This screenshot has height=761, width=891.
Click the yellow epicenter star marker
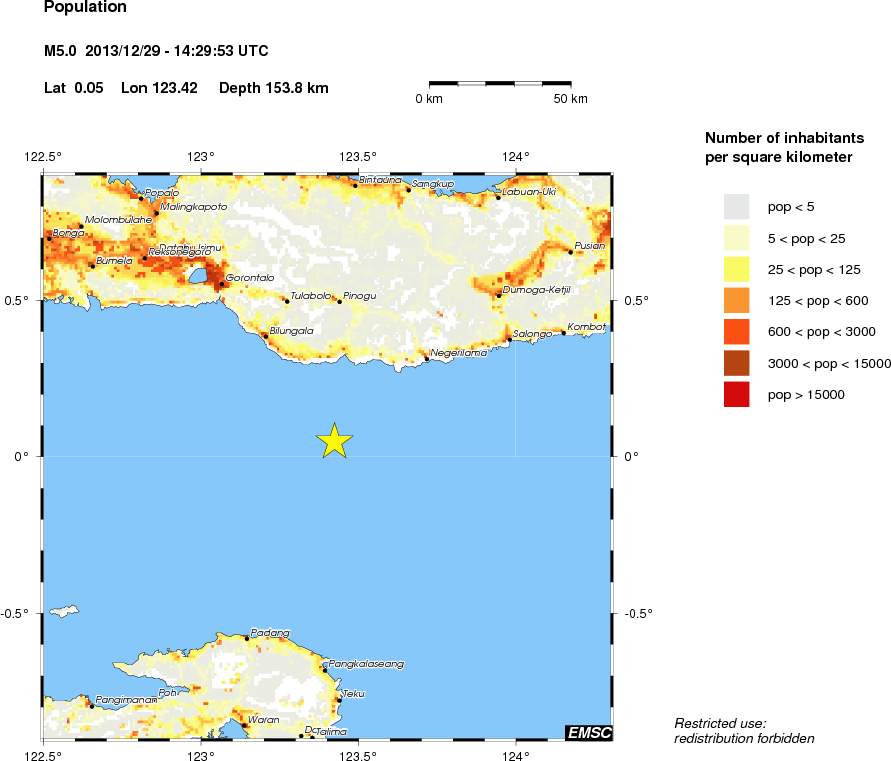pos(335,441)
